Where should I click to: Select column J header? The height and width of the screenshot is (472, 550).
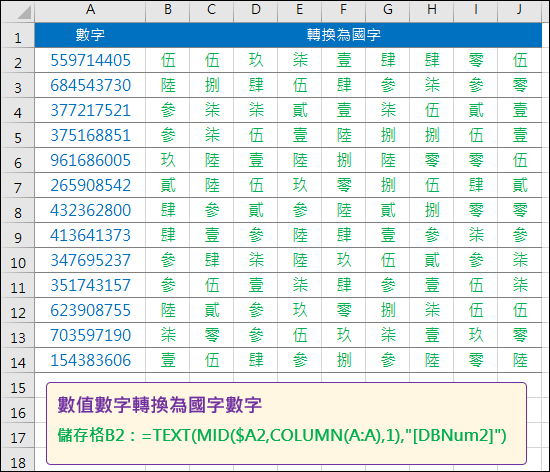(519, 12)
